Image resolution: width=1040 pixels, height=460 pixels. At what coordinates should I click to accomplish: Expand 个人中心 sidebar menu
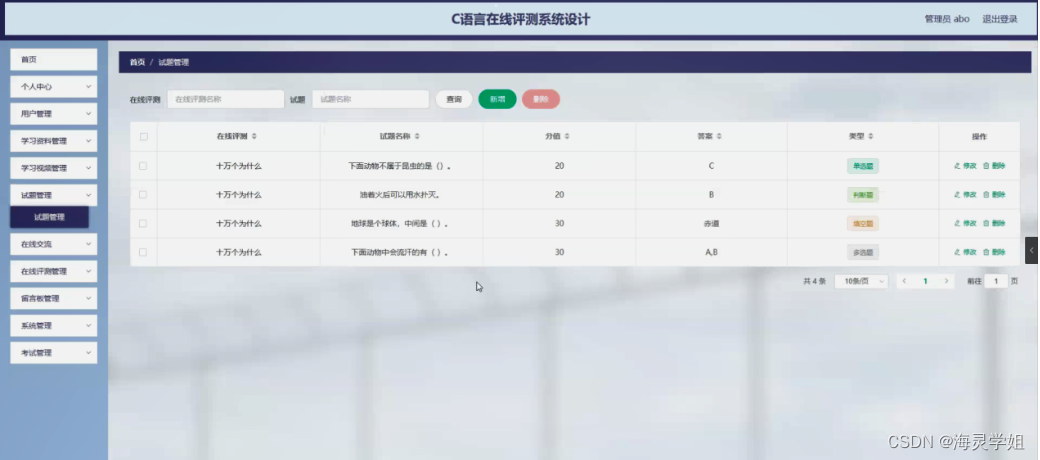[54, 87]
